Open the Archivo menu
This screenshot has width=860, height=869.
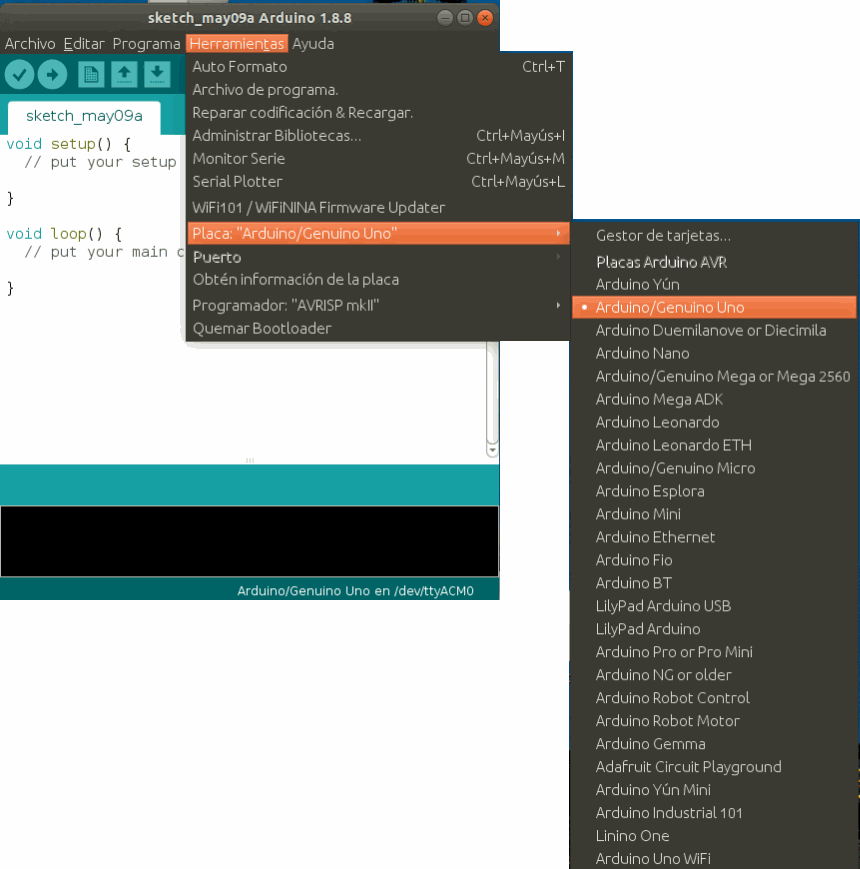pos(30,44)
